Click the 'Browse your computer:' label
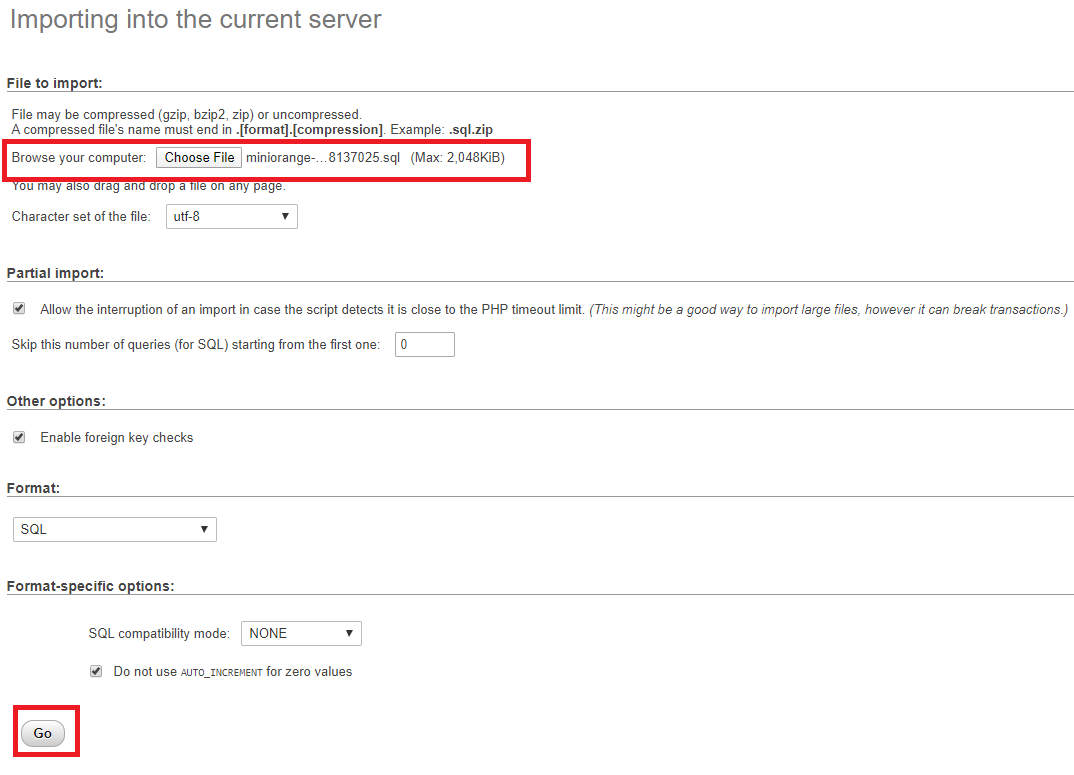Image resolution: width=1074 pixels, height=775 pixels. (x=79, y=158)
